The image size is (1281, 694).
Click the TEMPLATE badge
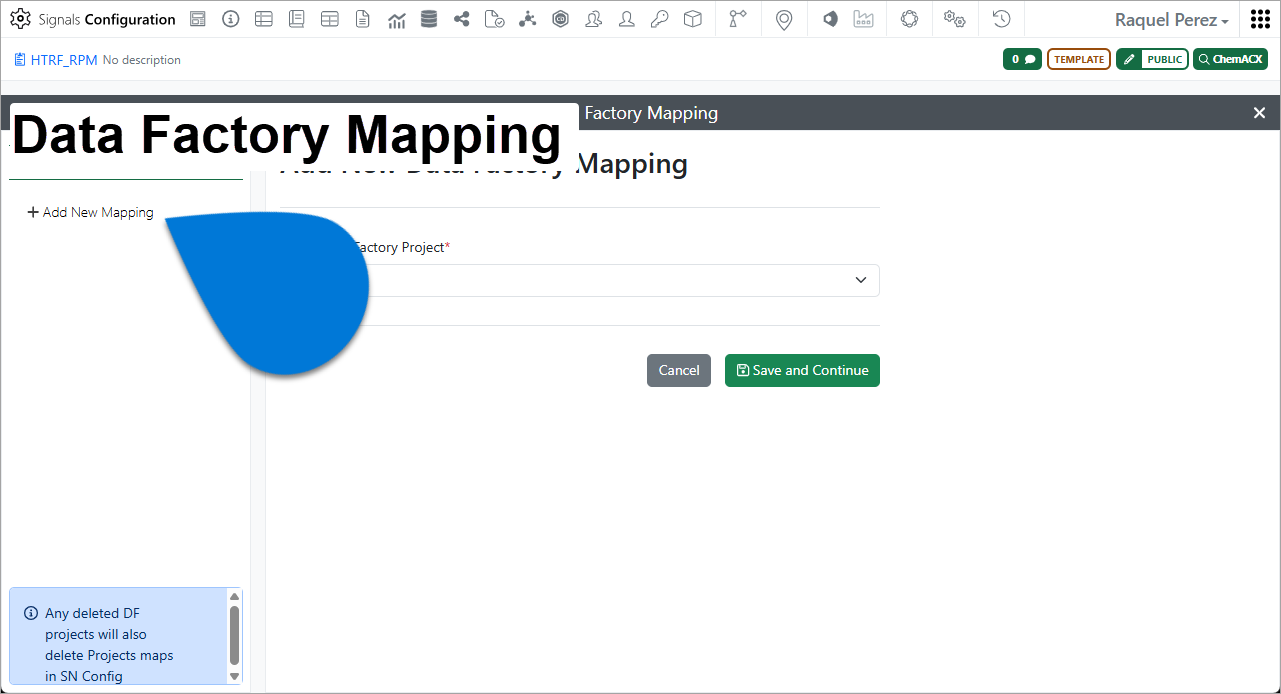point(1079,59)
